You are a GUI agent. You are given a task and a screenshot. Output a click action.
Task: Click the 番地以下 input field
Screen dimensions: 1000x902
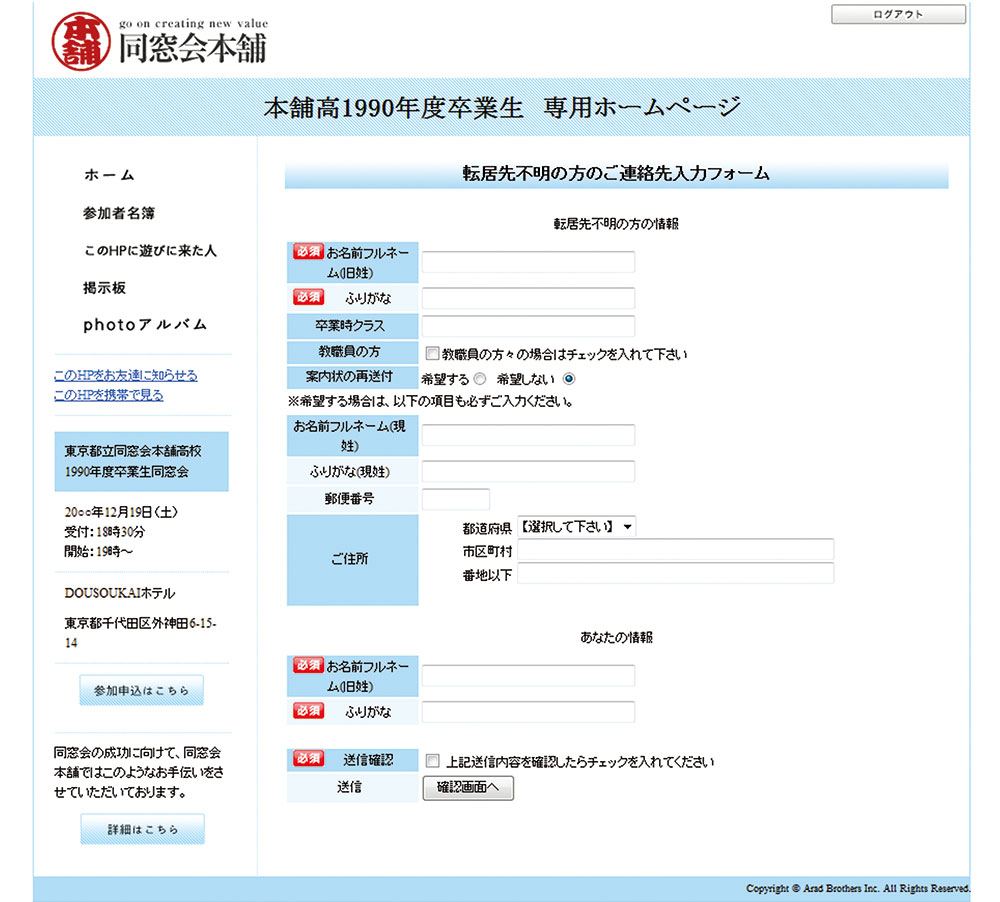point(675,573)
